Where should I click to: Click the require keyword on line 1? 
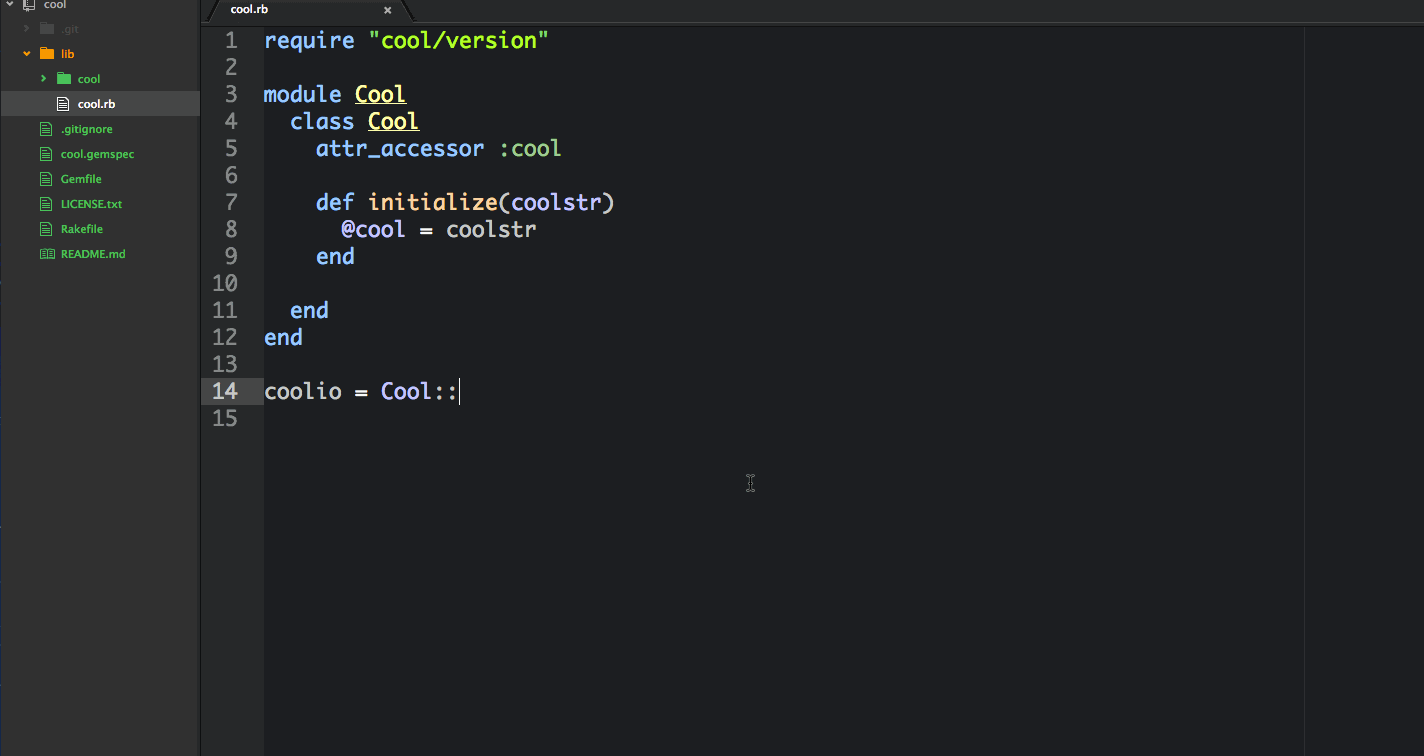(309, 41)
